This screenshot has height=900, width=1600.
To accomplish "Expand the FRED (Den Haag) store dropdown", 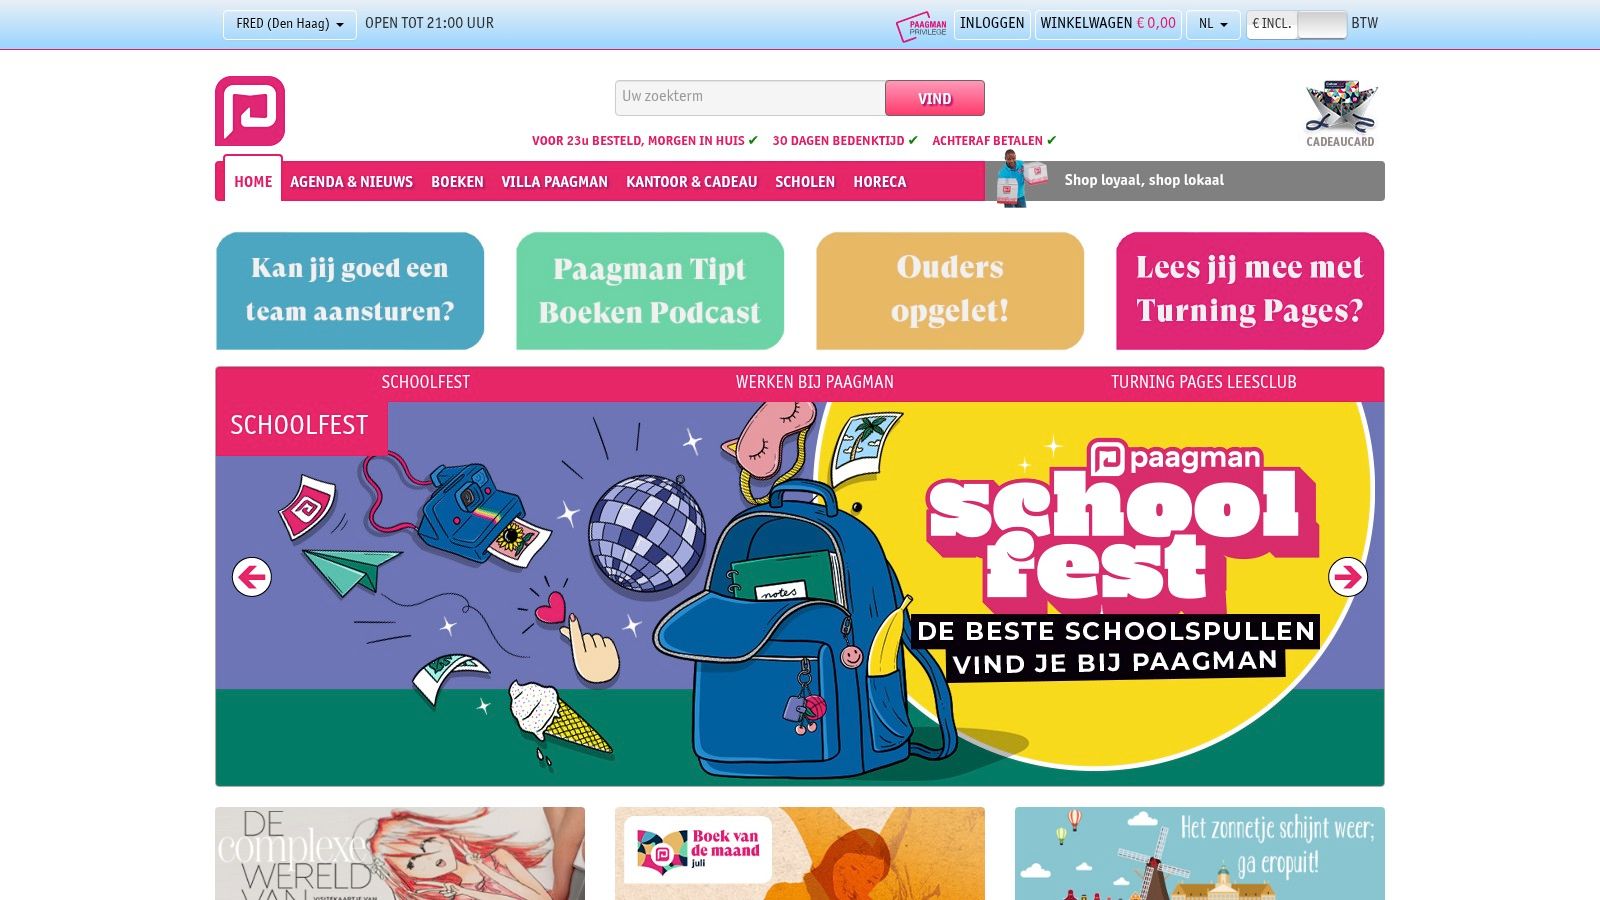I will pyautogui.click(x=290, y=24).
